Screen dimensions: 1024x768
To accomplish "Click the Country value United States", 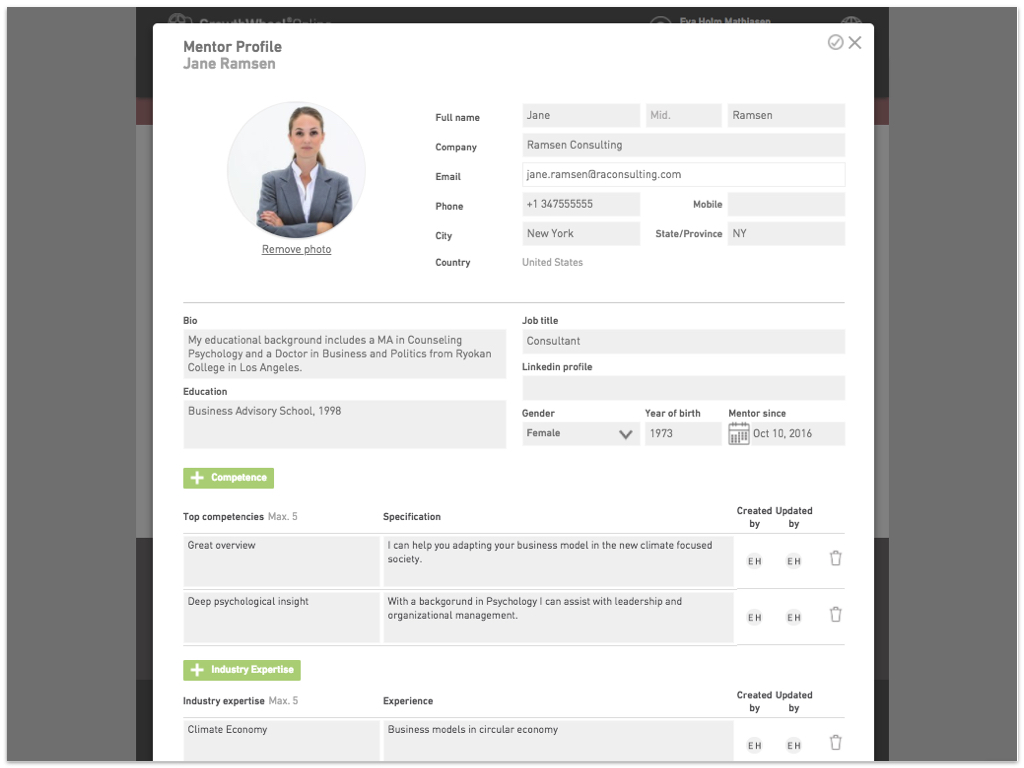I will [x=552, y=263].
